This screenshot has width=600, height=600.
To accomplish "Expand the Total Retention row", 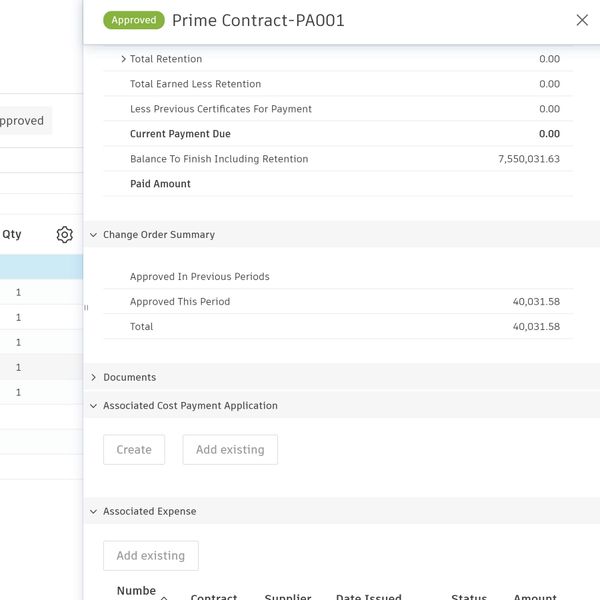I will tap(123, 59).
